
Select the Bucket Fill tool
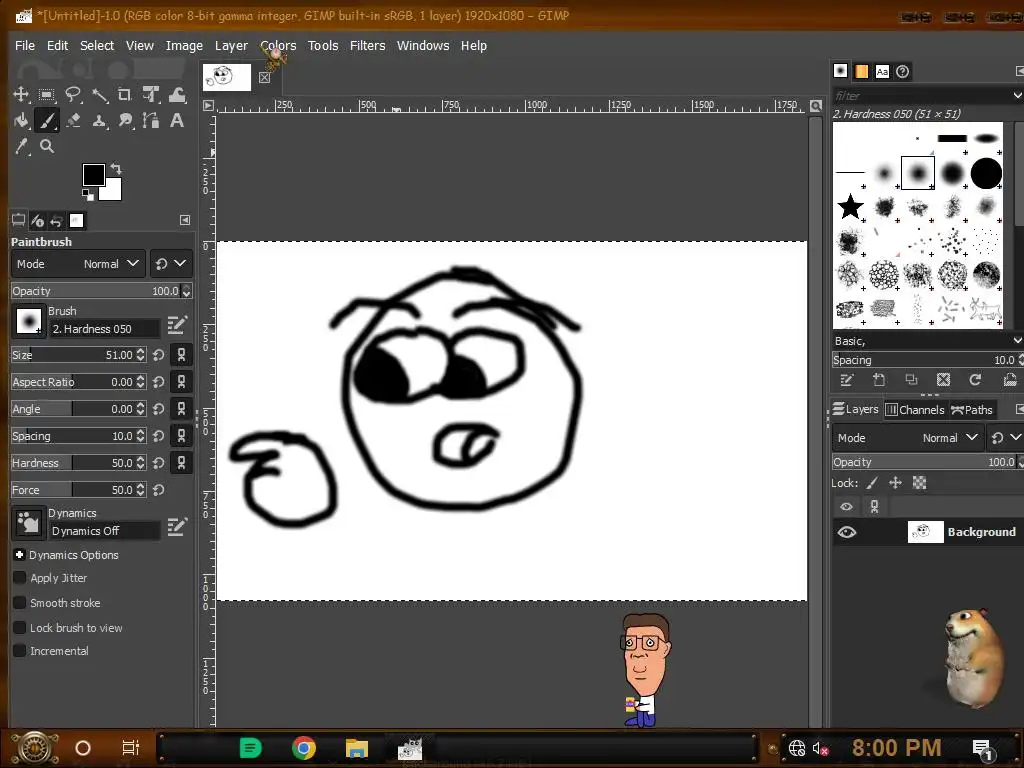click(21, 120)
